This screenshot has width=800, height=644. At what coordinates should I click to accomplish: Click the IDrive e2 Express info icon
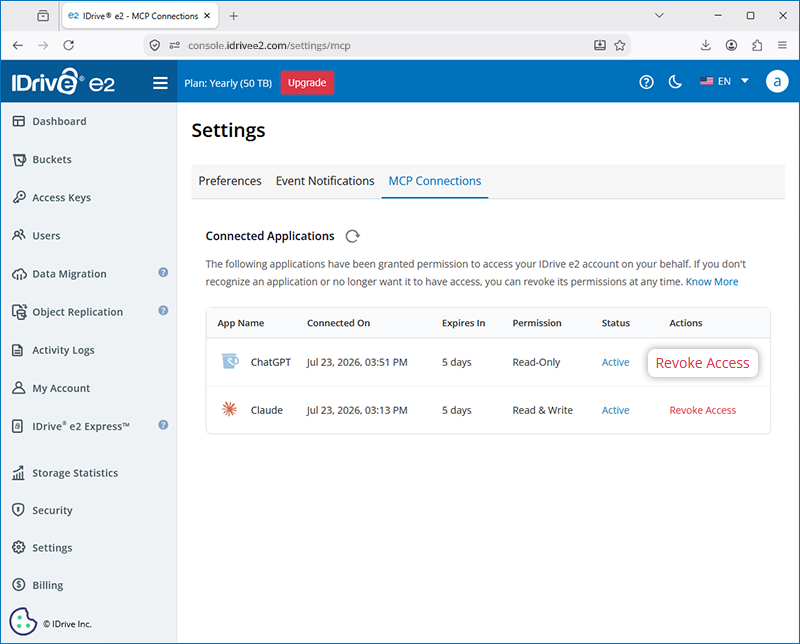point(163,425)
